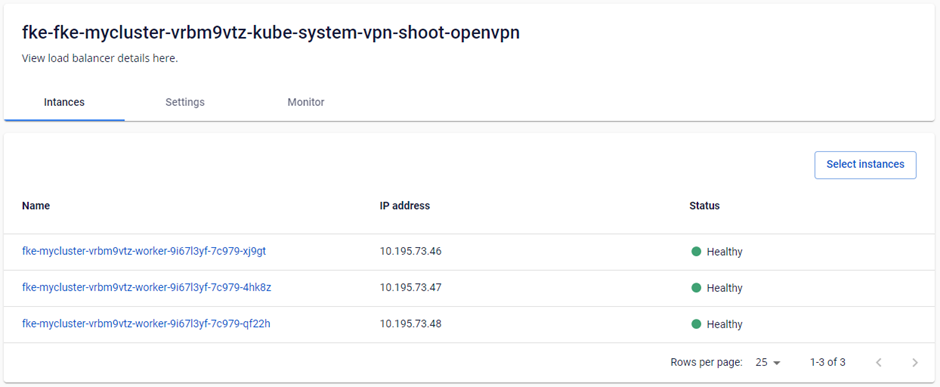
Task: Click the Name column header
Action: (x=36, y=205)
